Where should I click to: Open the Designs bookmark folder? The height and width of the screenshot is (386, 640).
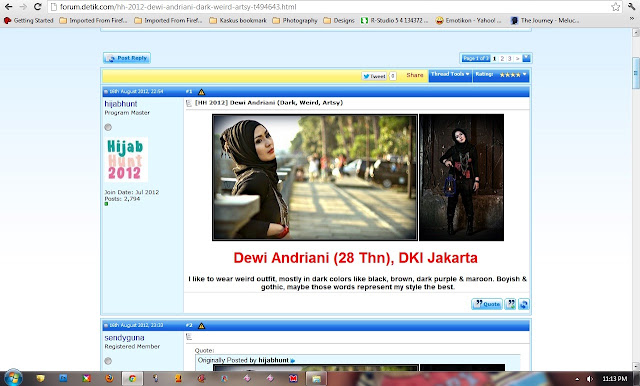[339, 20]
